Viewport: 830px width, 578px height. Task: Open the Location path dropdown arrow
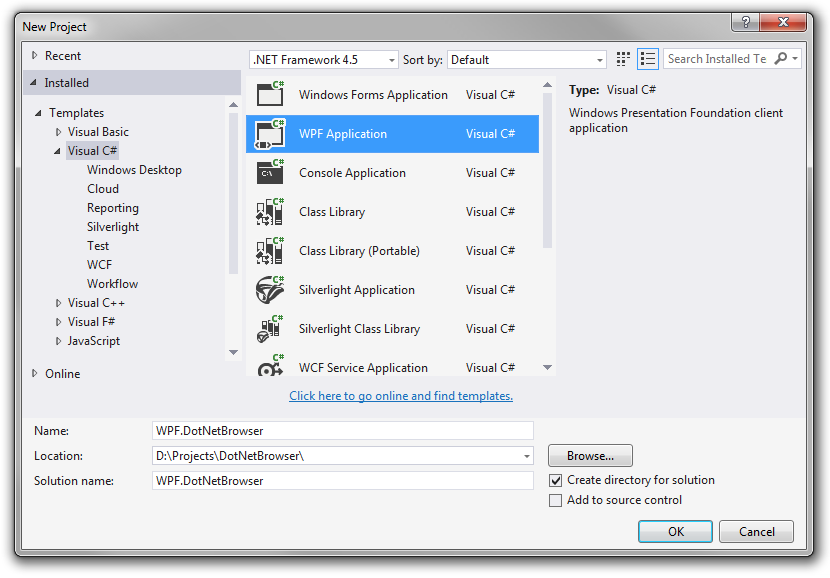[x=527, y=456]
